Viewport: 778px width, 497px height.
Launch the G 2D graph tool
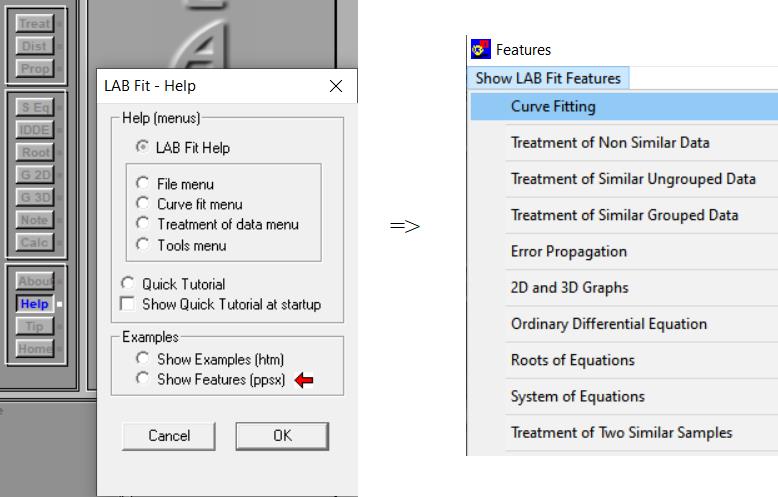coord(35,175)
